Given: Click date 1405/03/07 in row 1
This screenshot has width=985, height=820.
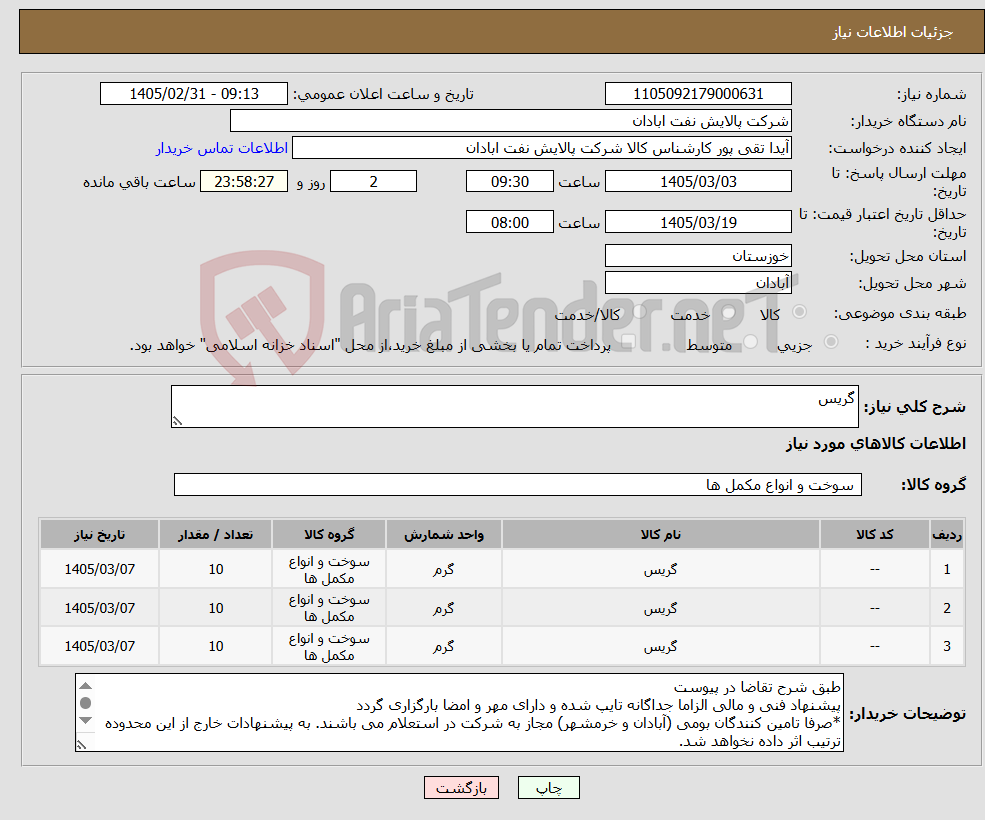Looking at the screenshot, I should coord(99,569).
